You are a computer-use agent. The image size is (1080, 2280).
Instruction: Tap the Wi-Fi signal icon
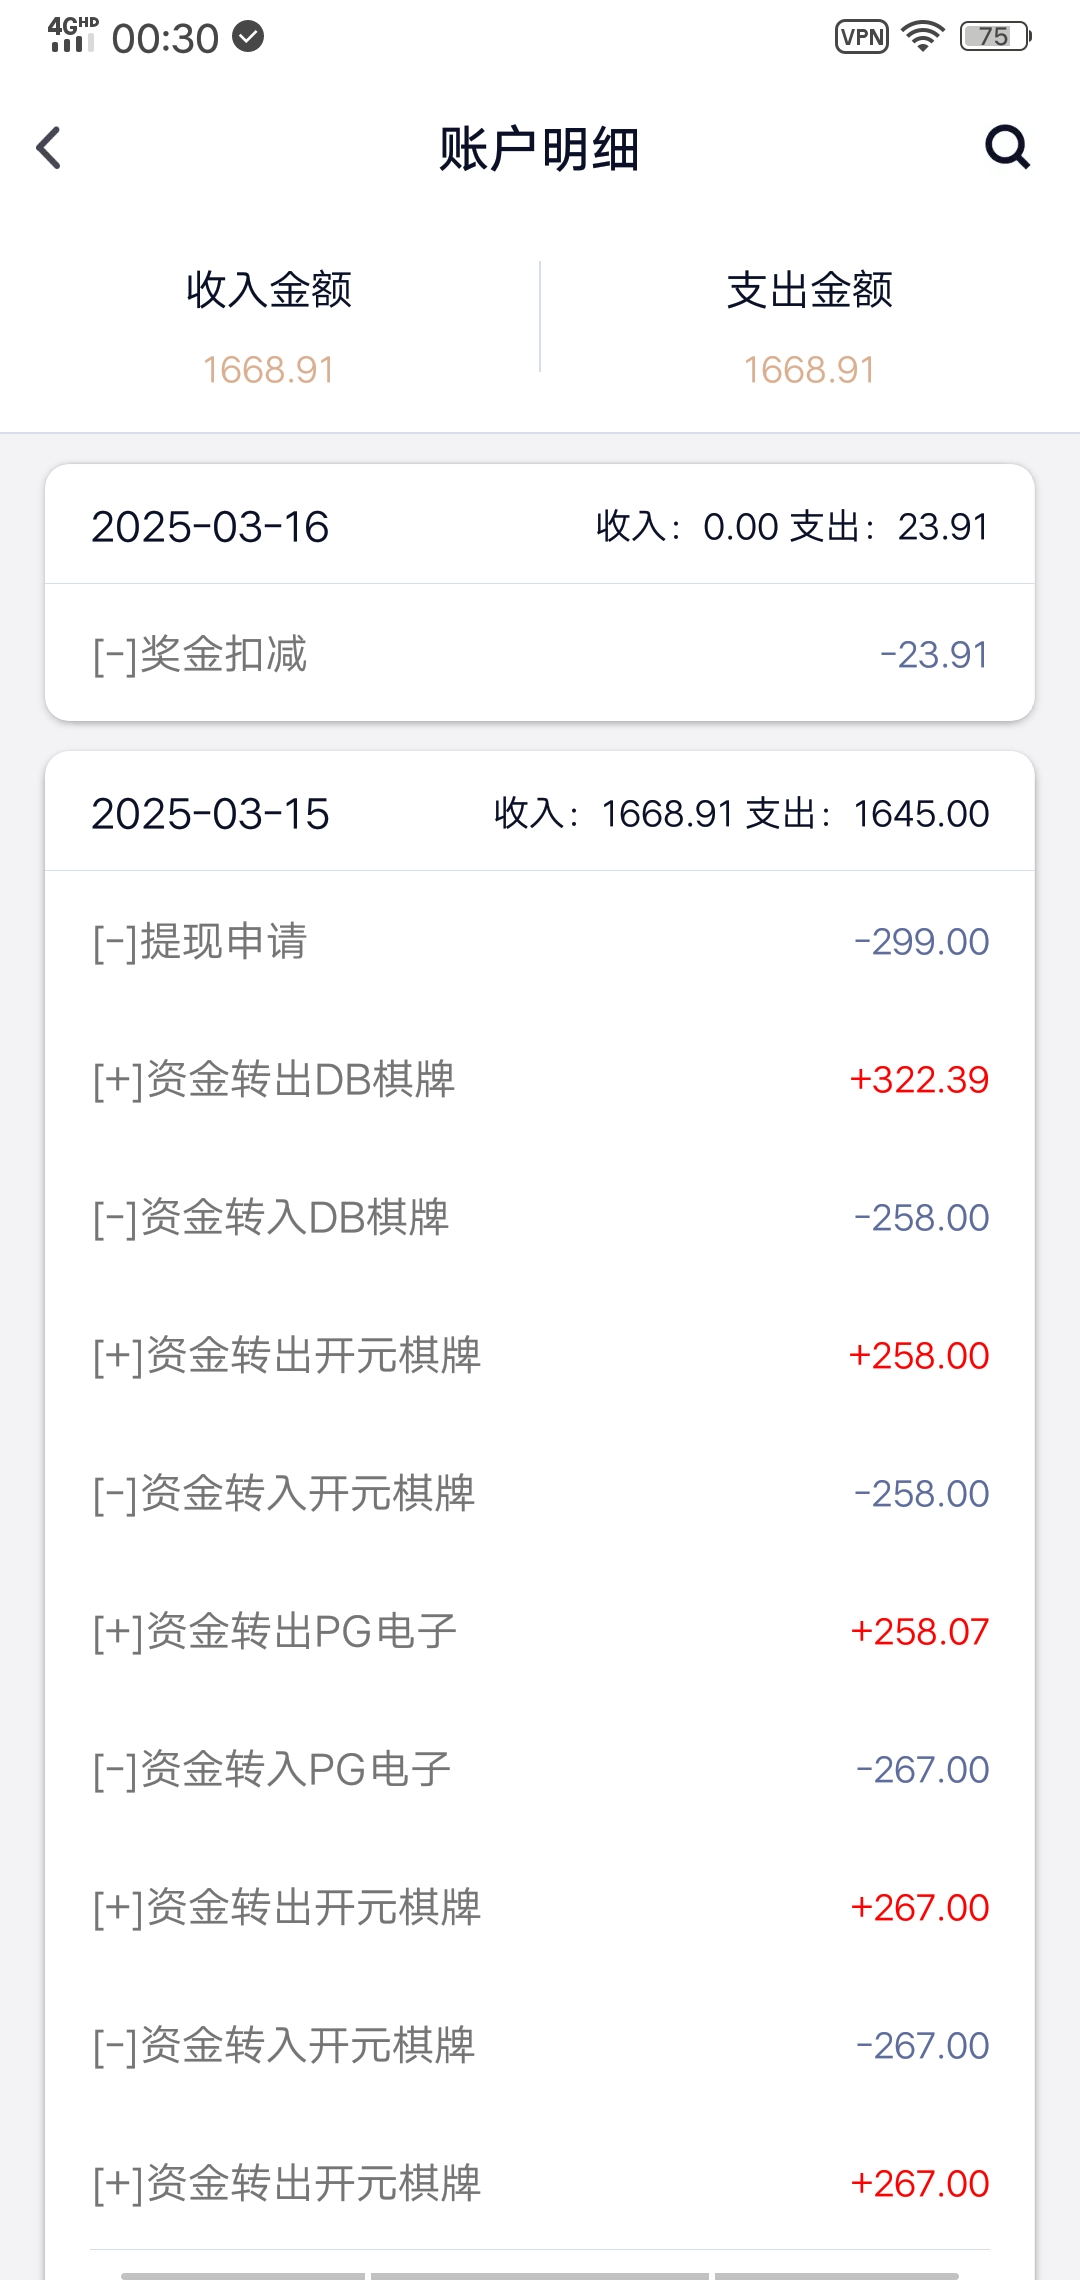922,37
